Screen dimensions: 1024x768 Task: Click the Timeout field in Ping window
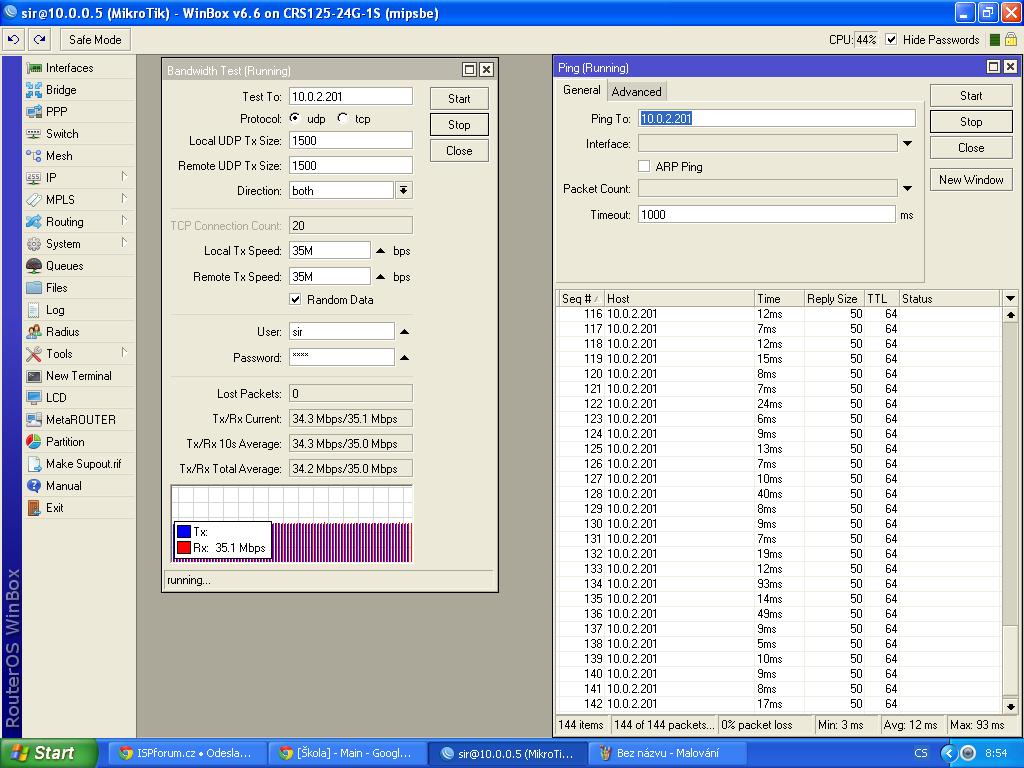pyautogui.click(x=767, y=215)
